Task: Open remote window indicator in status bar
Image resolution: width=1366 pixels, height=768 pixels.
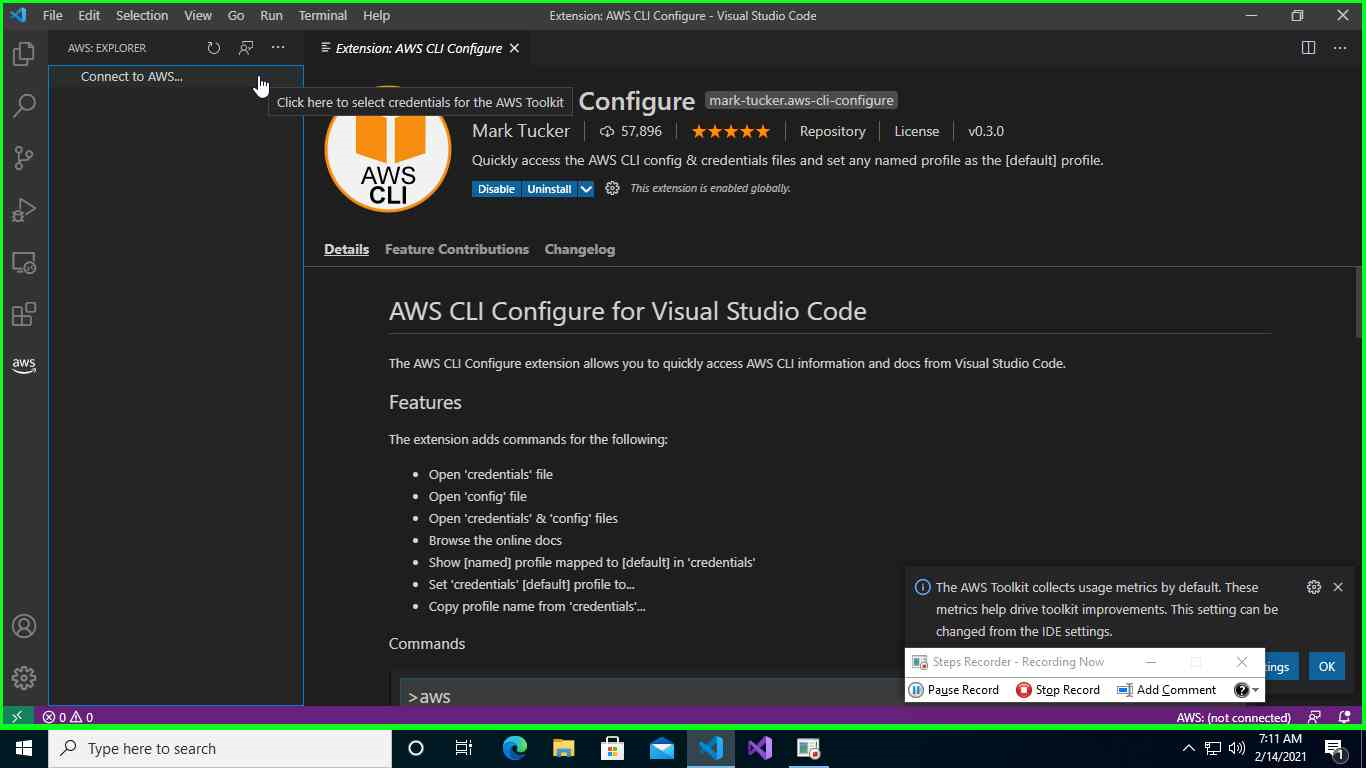Action: [16, 717]
